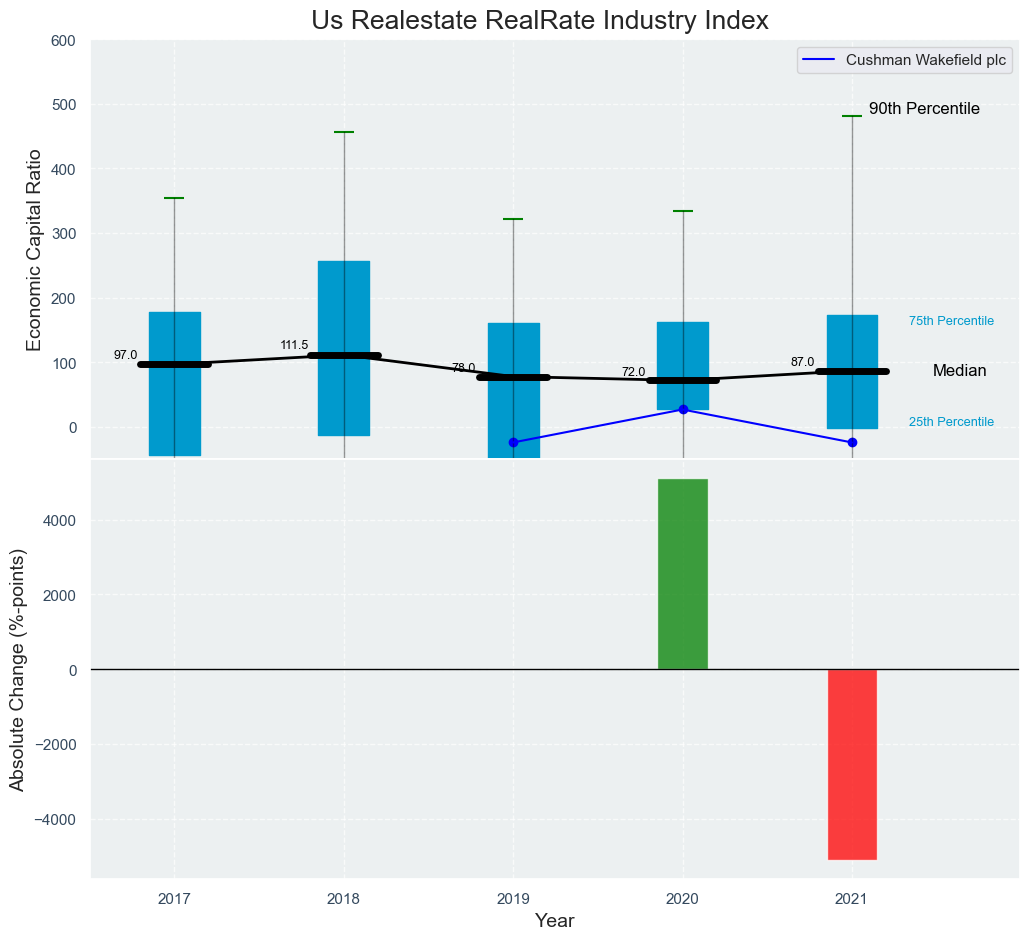Screen dimensions: 1029x940
Task: Click the 111.5 median value label
Action: tap(294, 345)
